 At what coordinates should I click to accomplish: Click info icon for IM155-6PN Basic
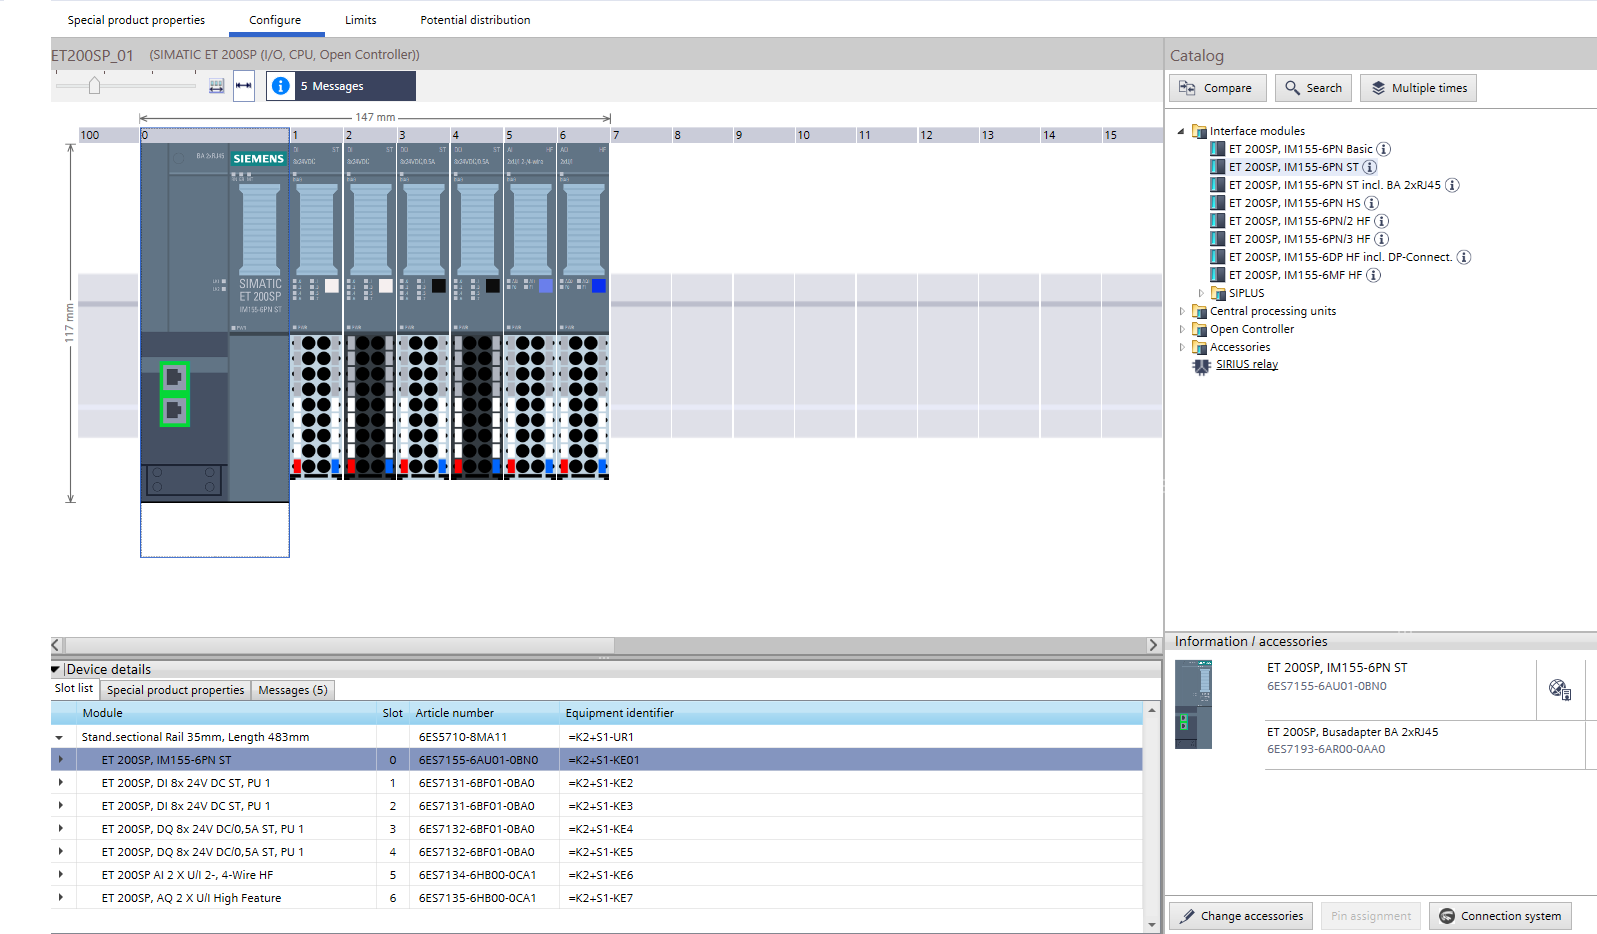1384,149
